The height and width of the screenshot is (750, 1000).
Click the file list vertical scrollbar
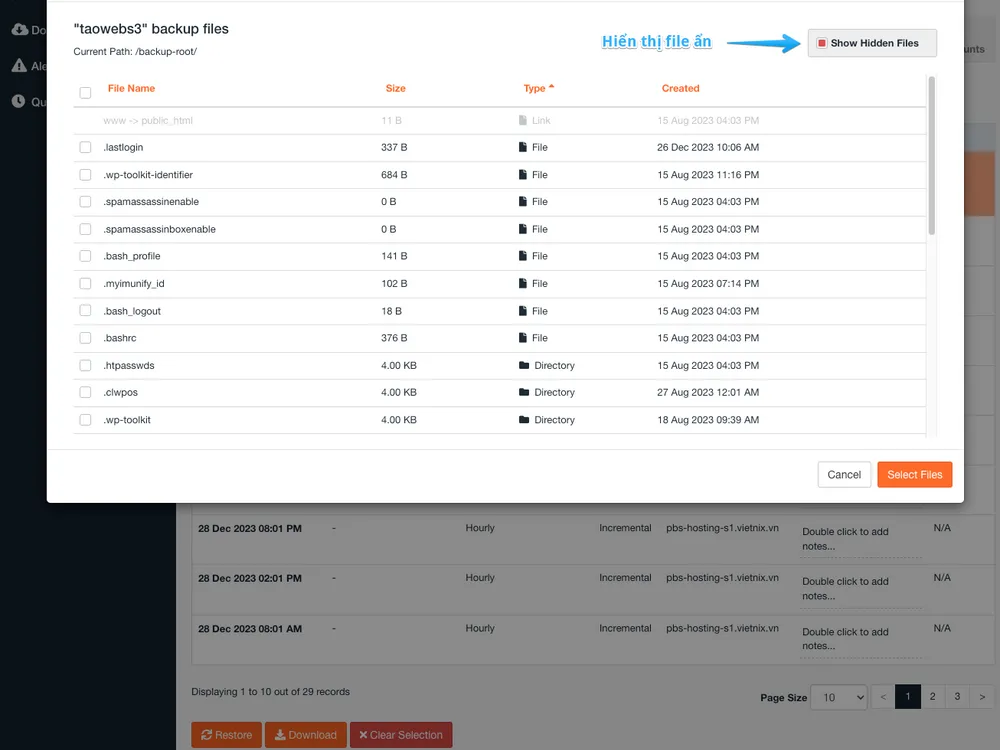932,157
